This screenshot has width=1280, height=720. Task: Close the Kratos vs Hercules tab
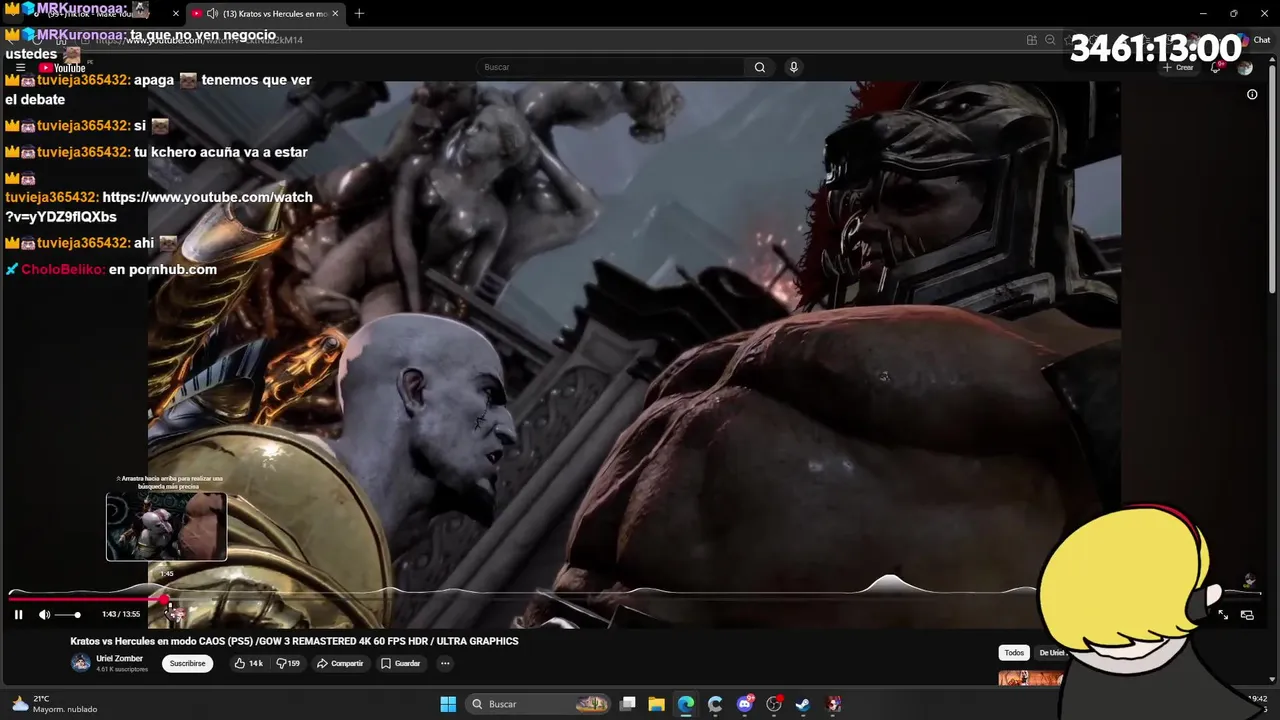point(336,14)
